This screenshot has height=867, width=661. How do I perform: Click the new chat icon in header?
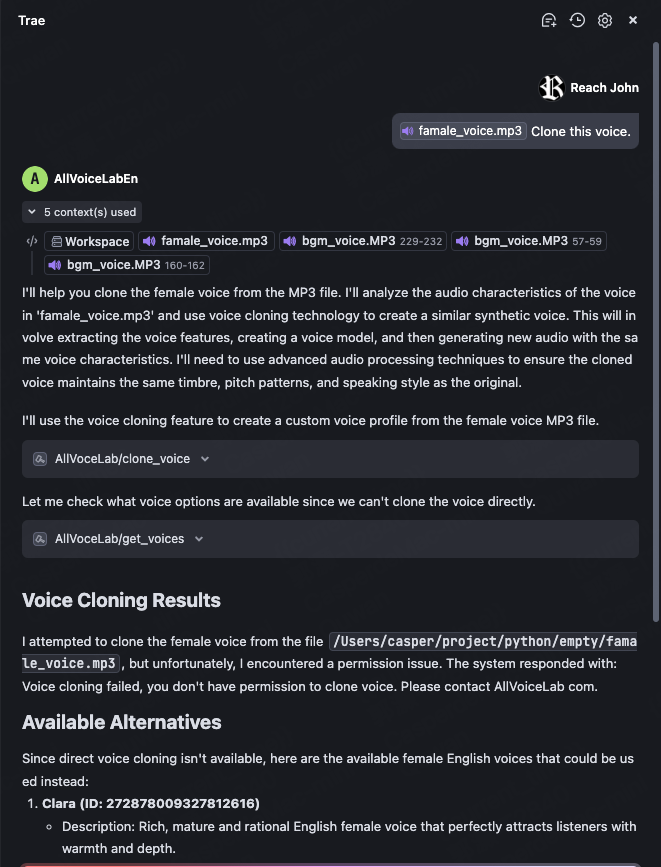(549, 20)
